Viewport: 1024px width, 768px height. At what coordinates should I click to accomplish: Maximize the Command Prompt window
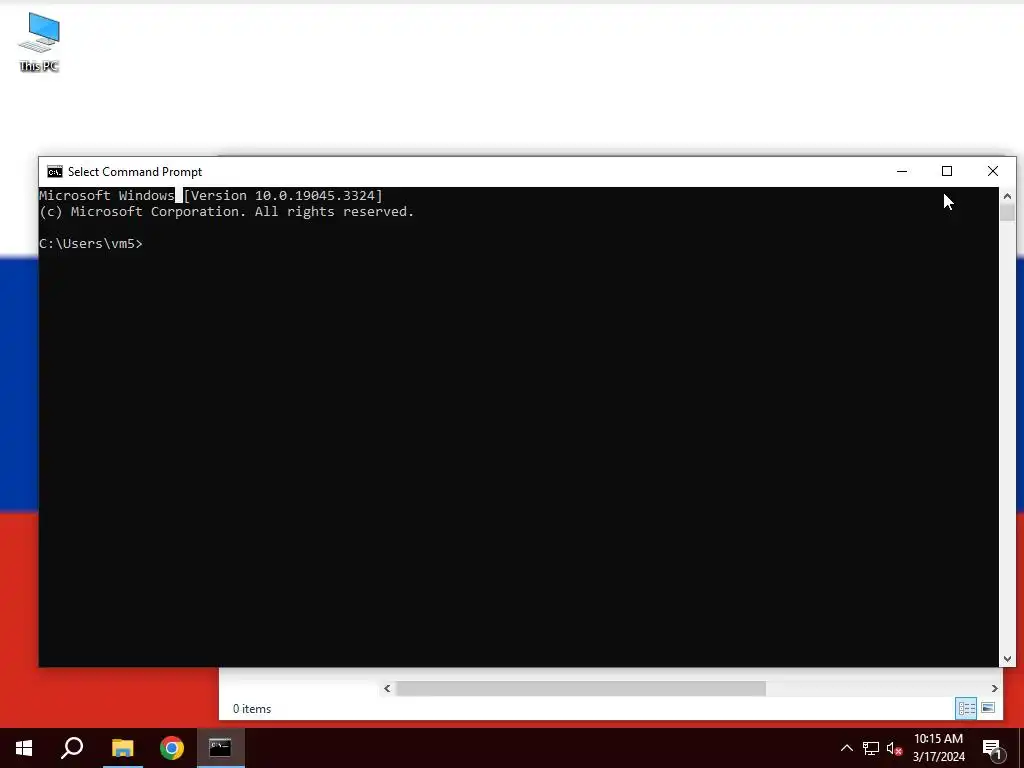(x=947, y=171)
